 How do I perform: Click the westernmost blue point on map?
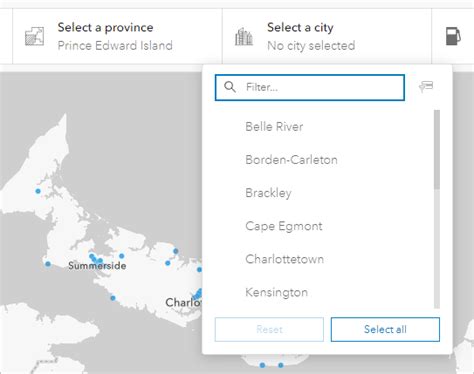click(x=38, y=191)
